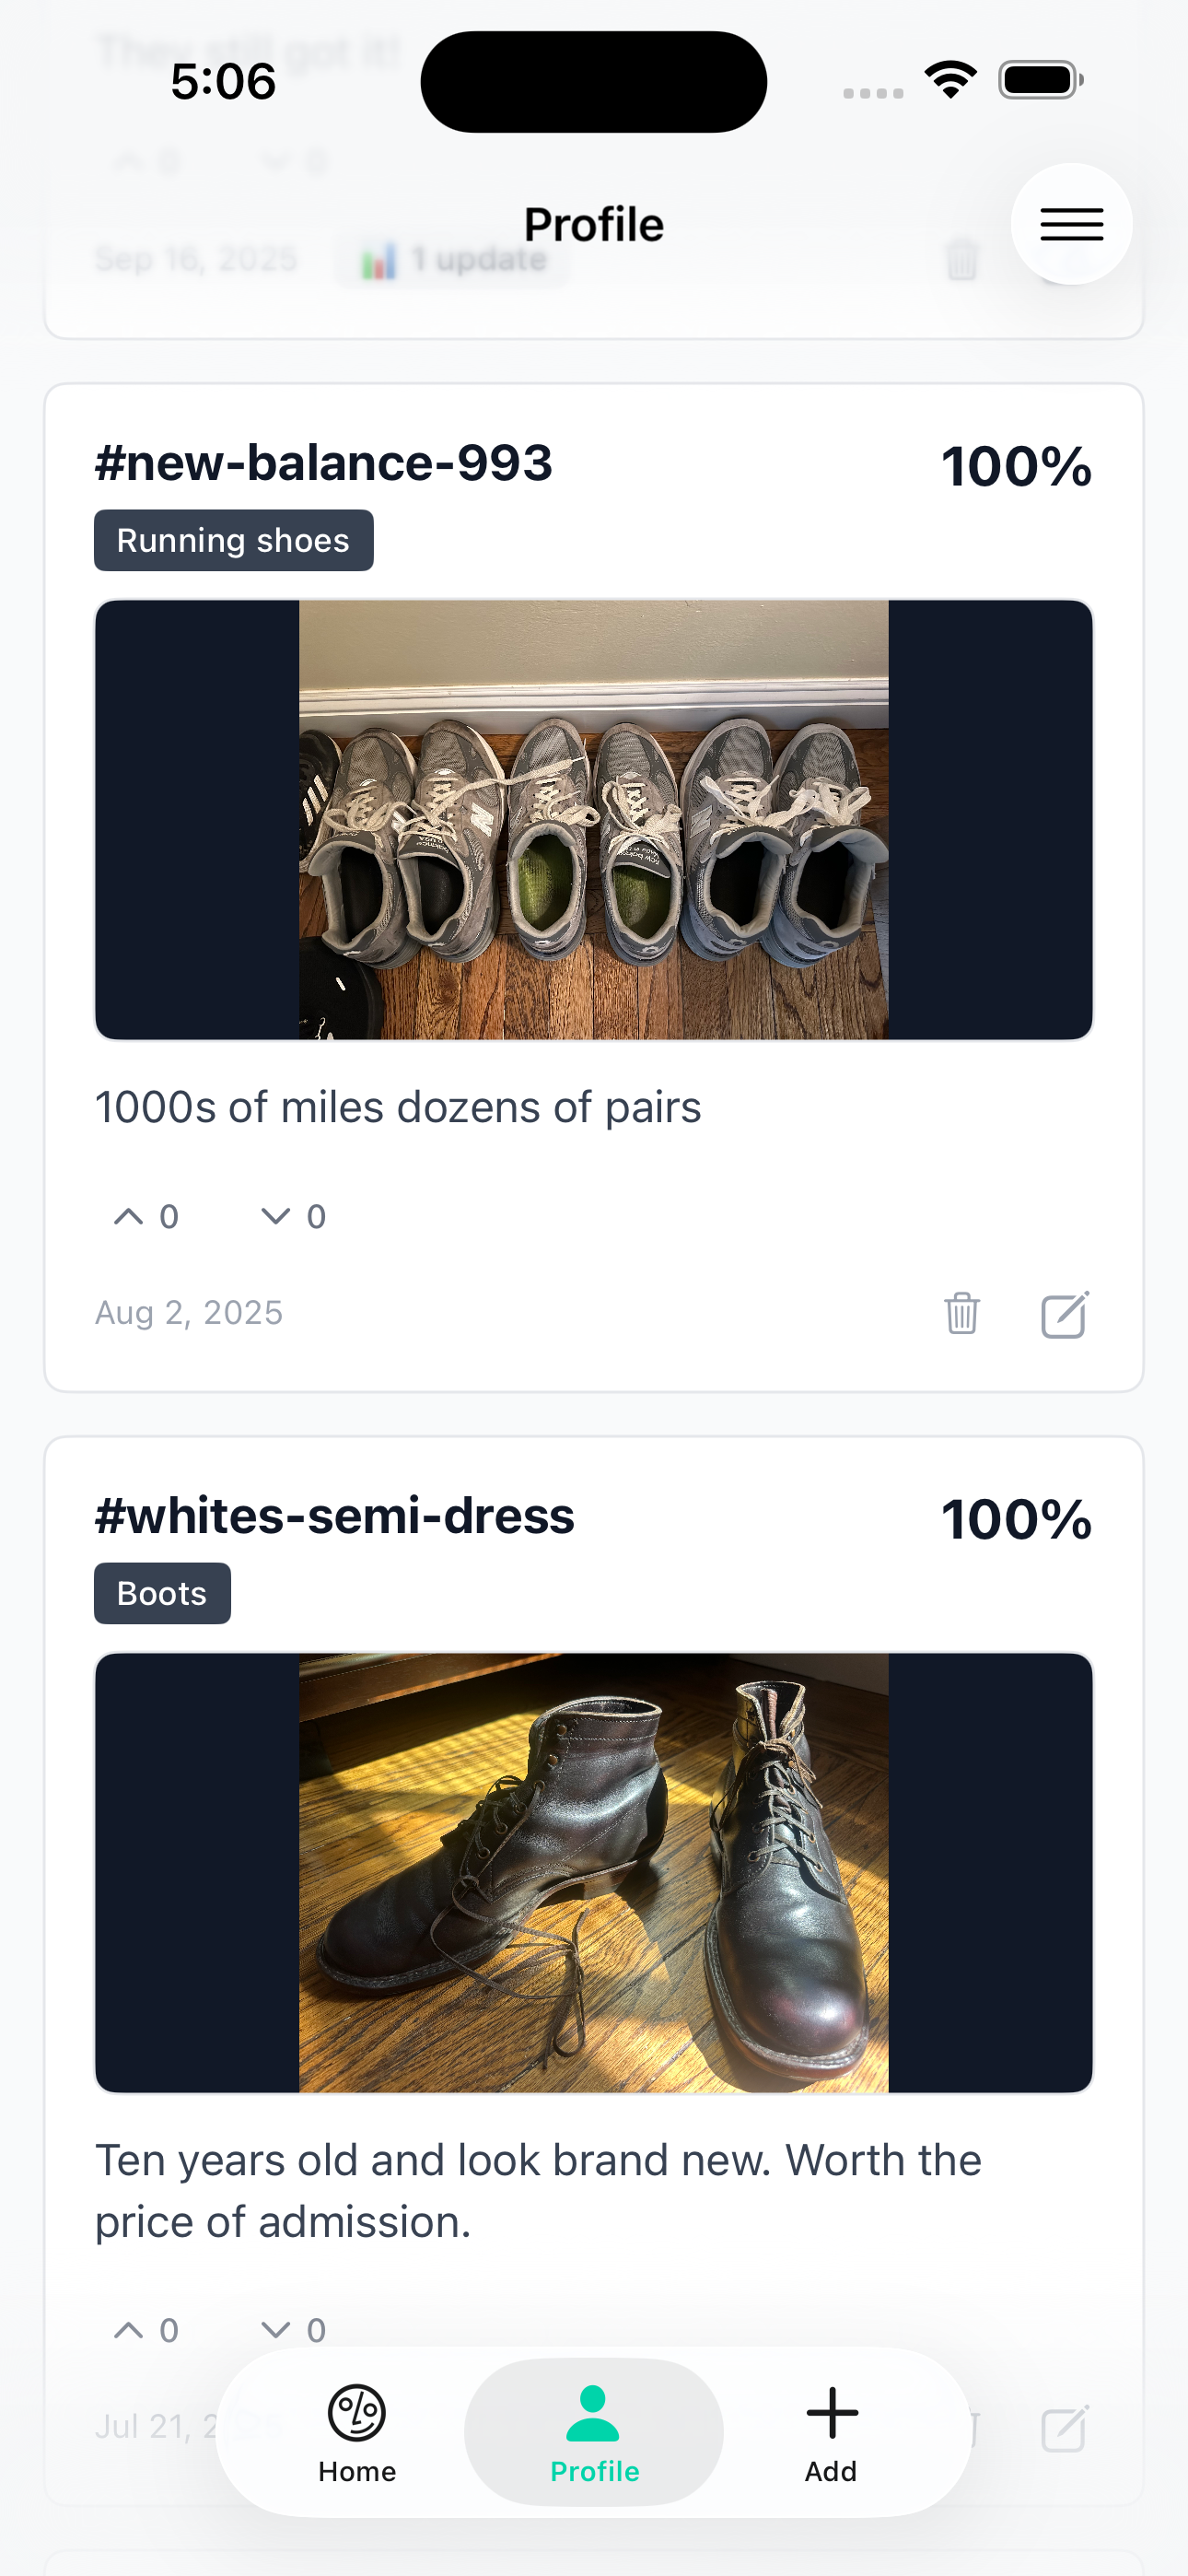Tap the Boots category tag
Screen dimensions: 1188x2576
(x=162, y=1594)
